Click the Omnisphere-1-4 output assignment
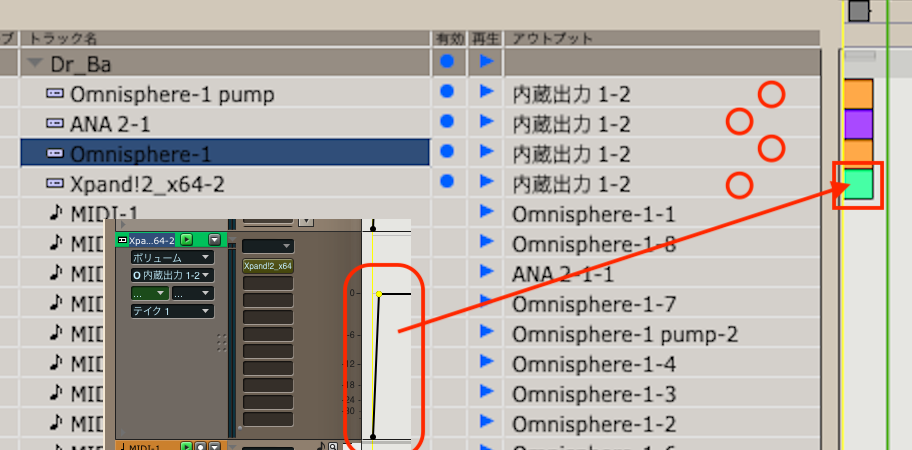This screenshot has height=450, width=912. click(594, 365)
